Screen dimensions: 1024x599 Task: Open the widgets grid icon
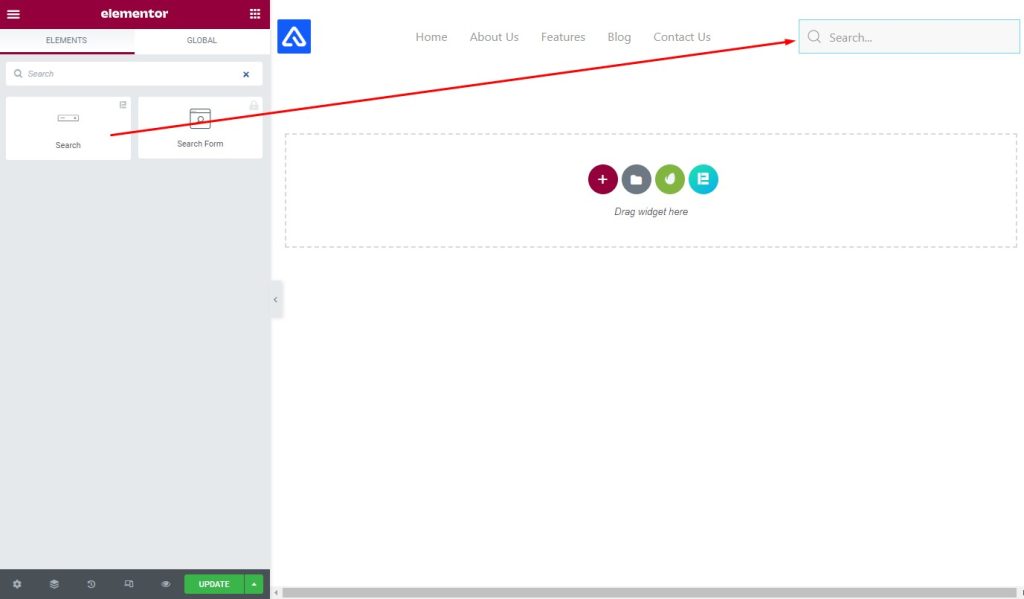[255, 14]
